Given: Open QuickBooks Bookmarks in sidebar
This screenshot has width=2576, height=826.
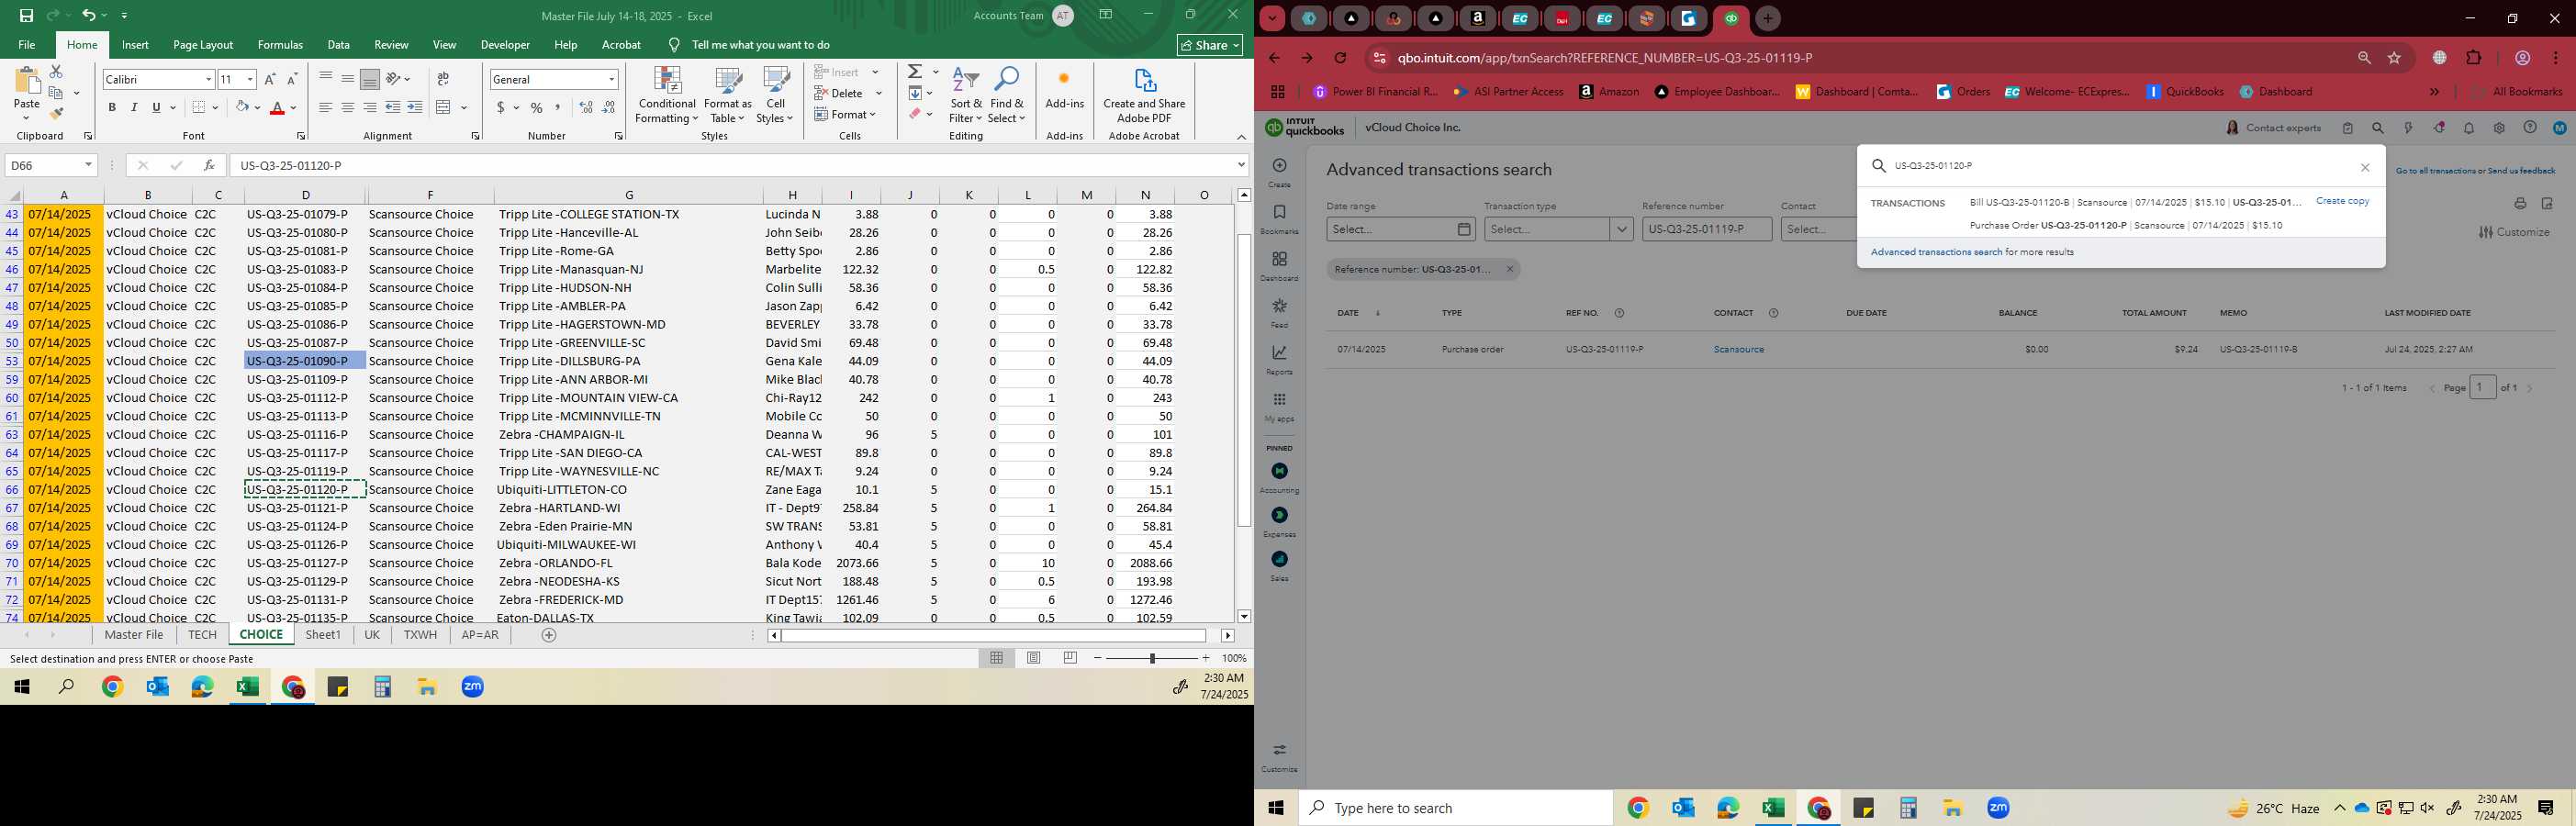Looking at the screenshot, I should tap(1279, 219).
